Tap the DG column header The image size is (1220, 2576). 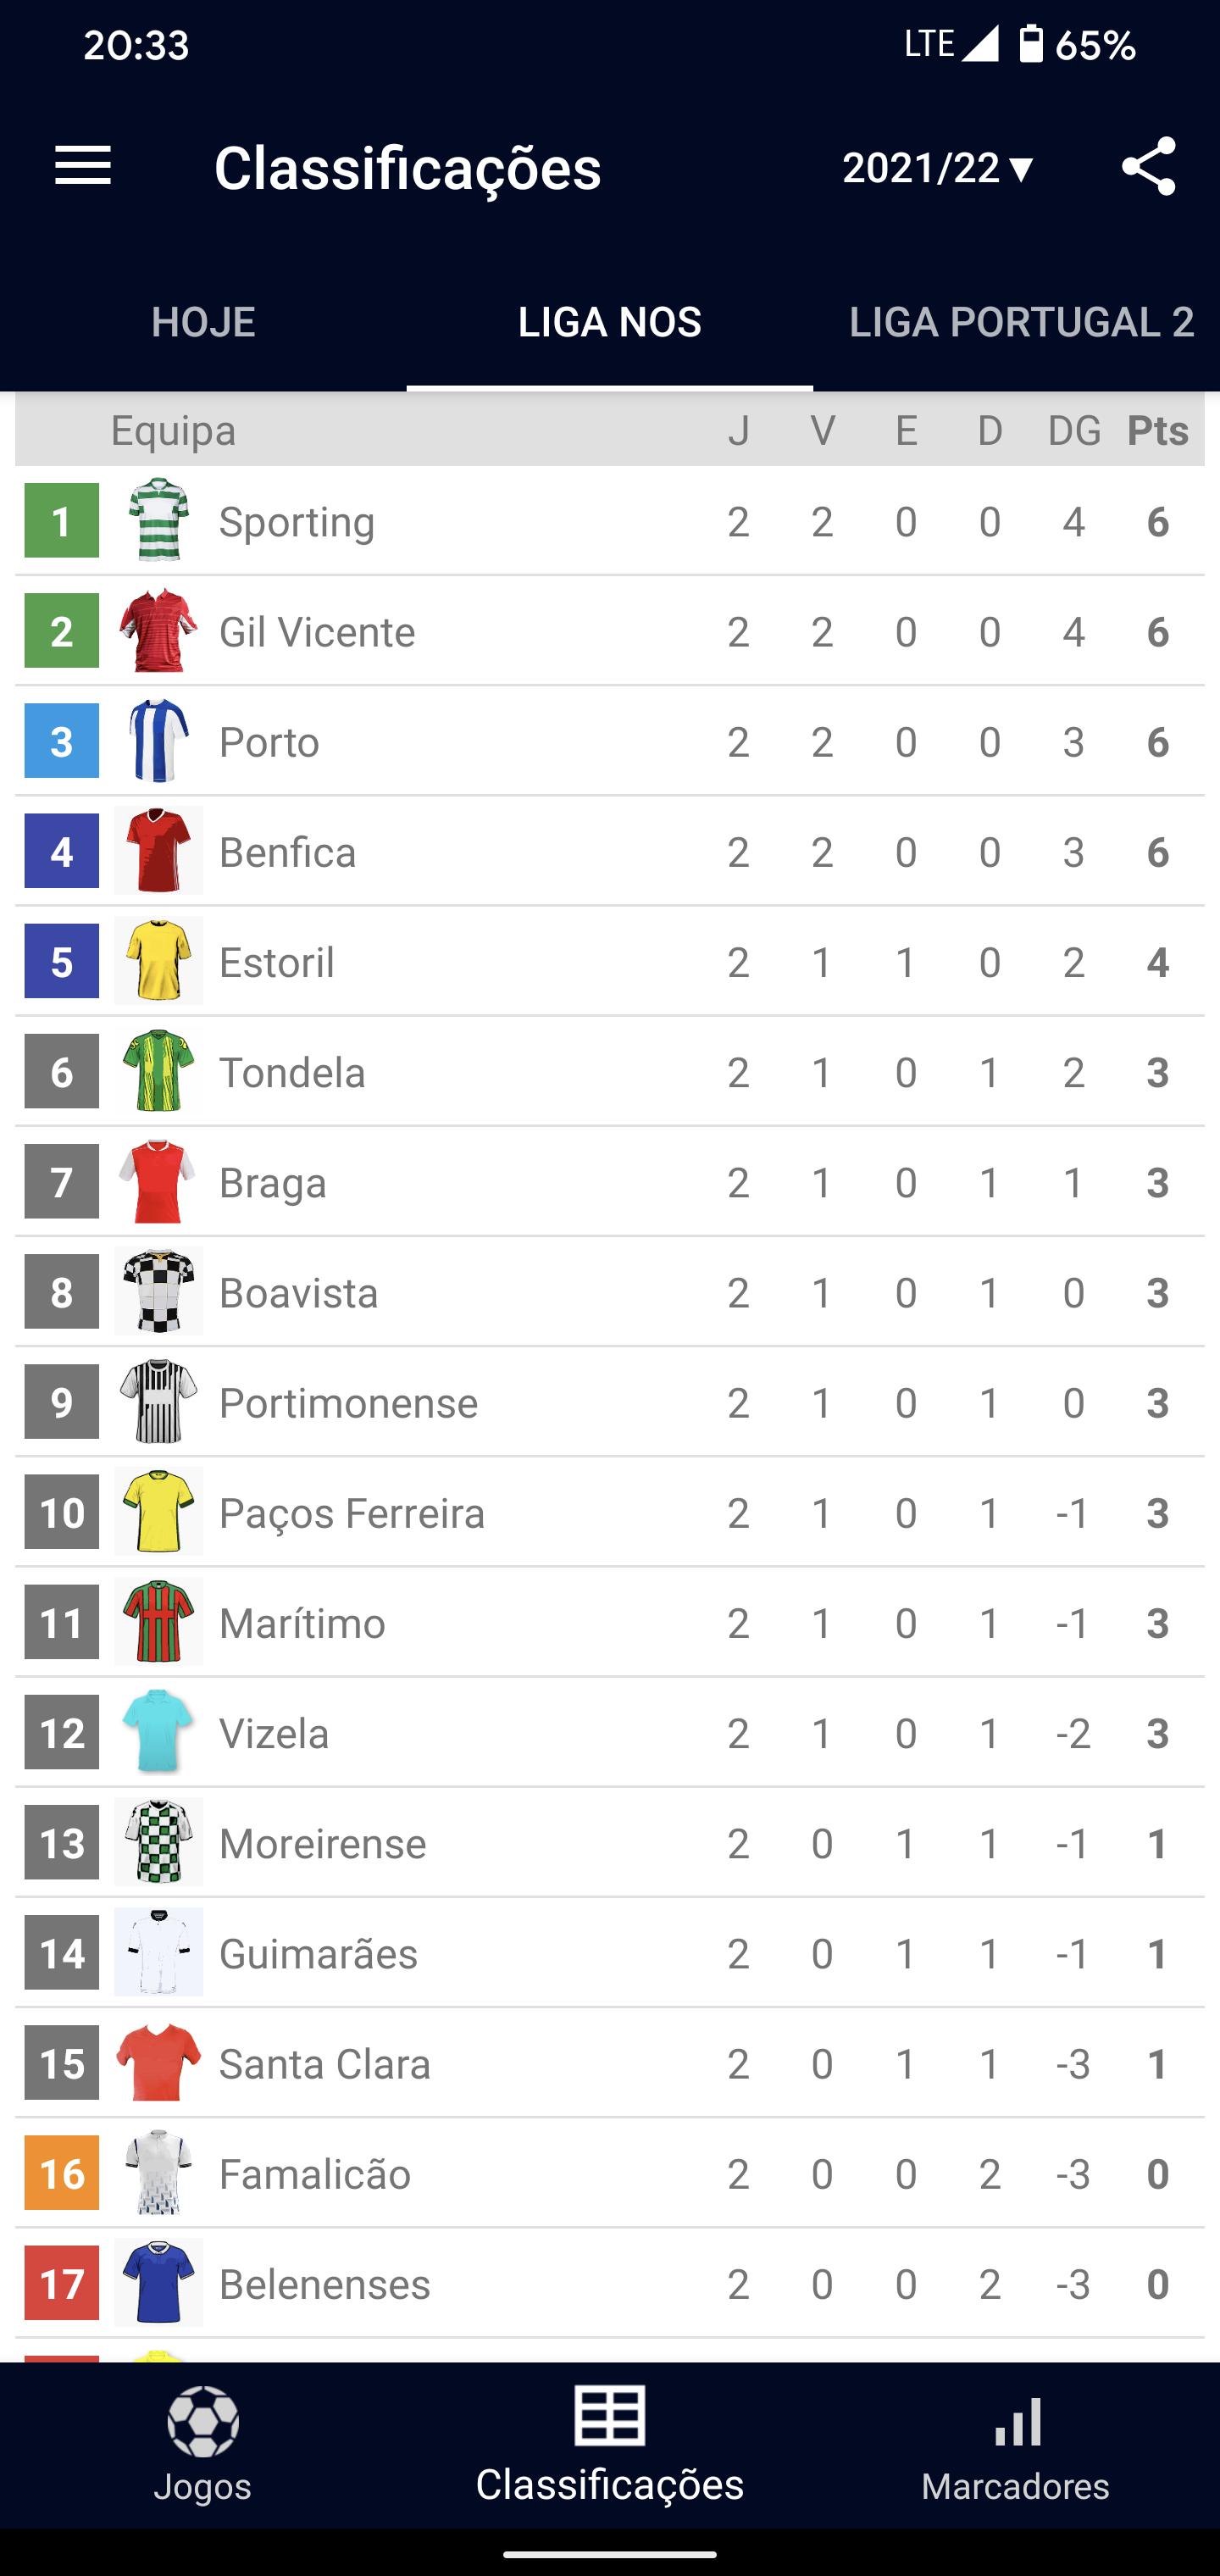(x=1074, y=431)
